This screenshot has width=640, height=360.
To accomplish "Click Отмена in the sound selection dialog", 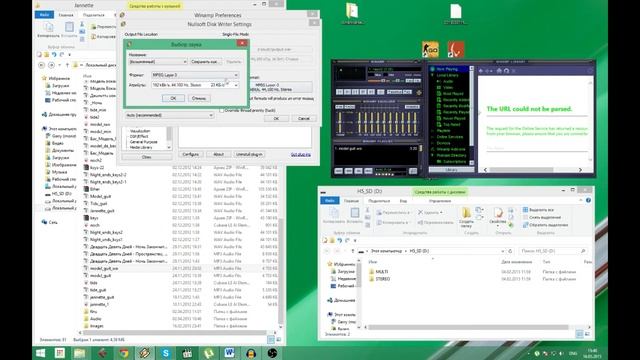I will point(199,98).
